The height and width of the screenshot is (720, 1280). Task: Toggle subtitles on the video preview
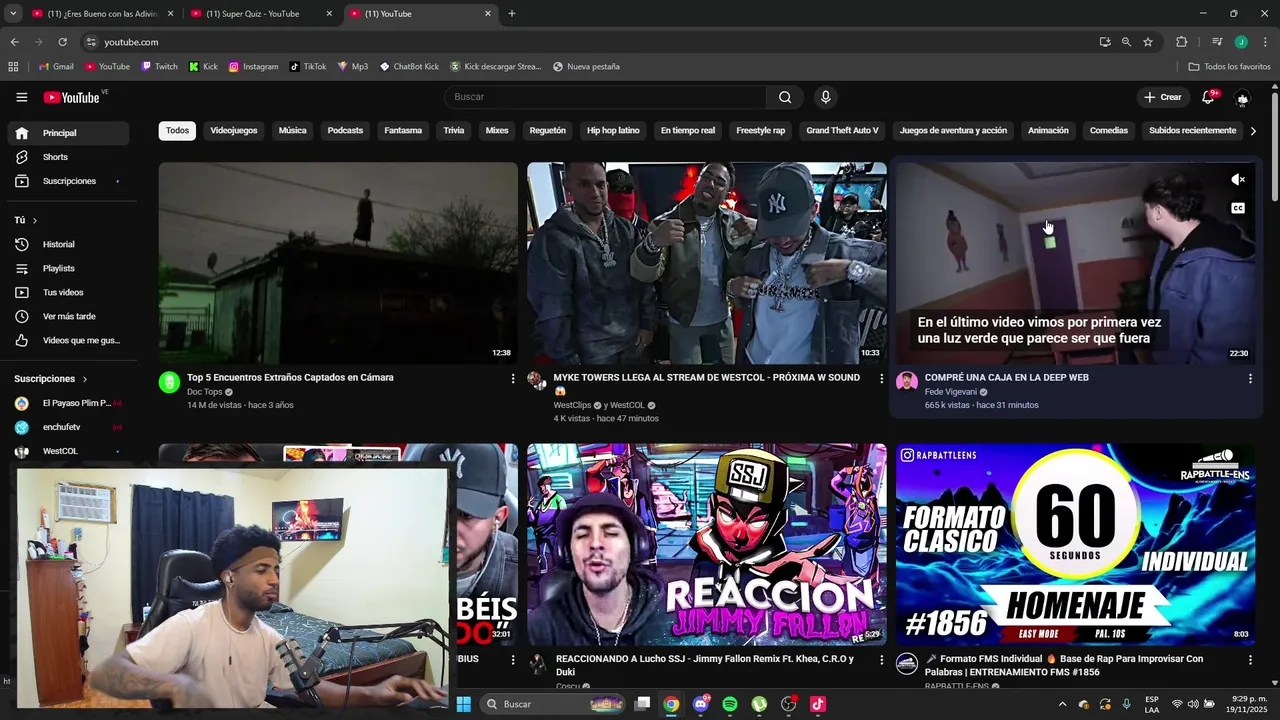coord(1238,208)
